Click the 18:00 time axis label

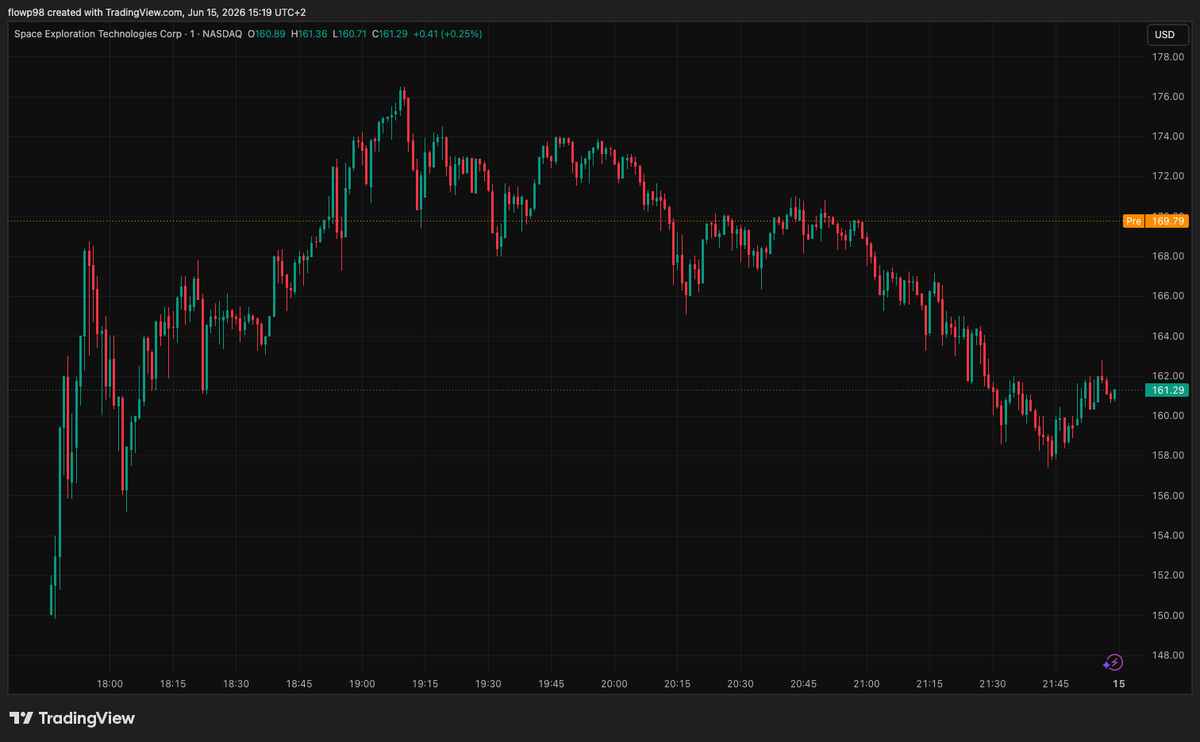[110, 684]
